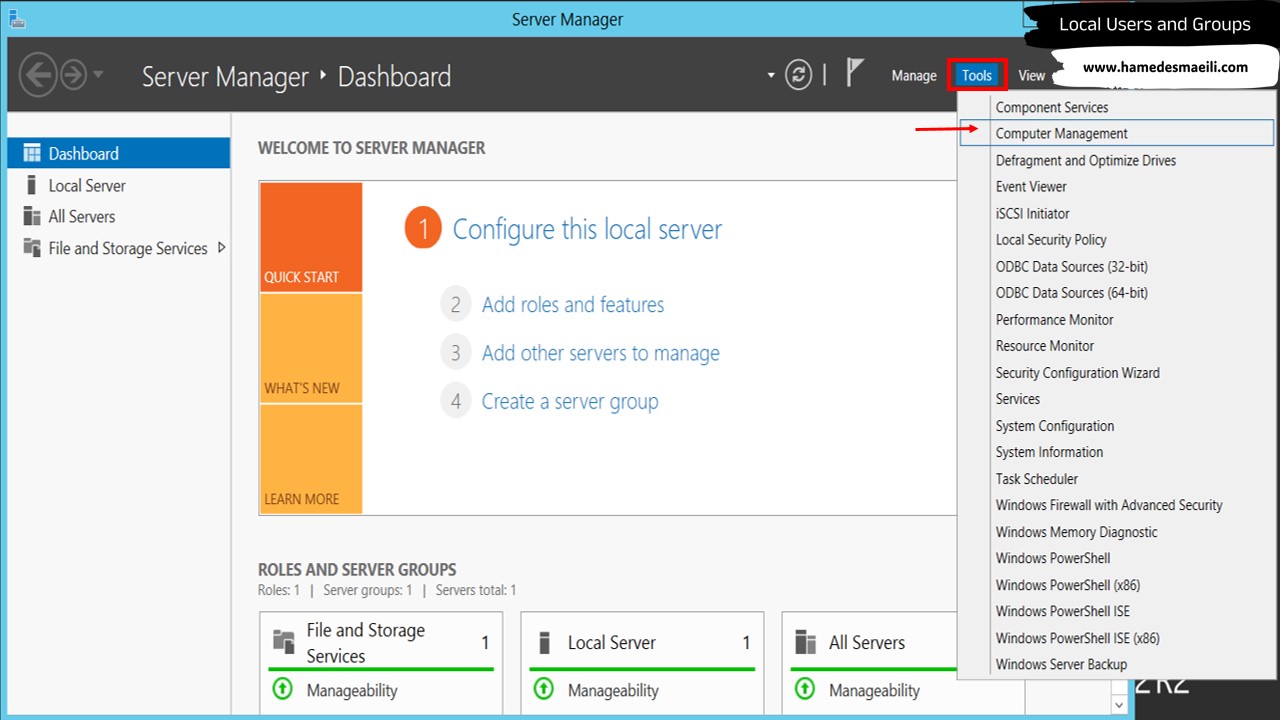Screen dimensions: 1280x720
Task: Click the Server Manager title bar icon
Action: pos(17,18)
